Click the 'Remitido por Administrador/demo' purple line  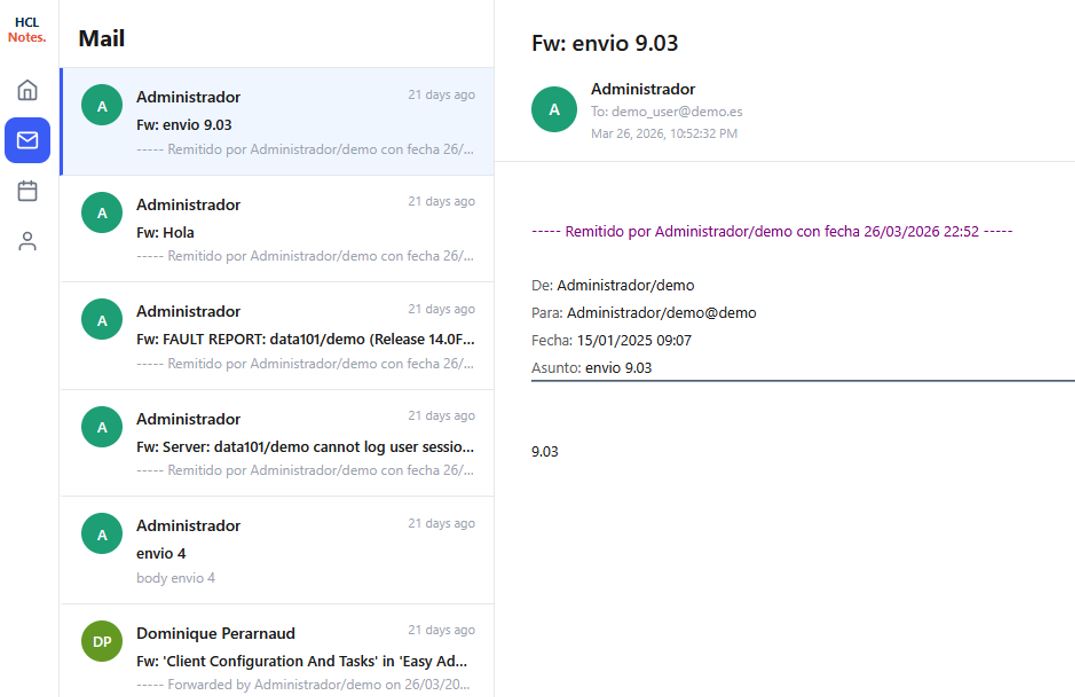pos(772,231)
